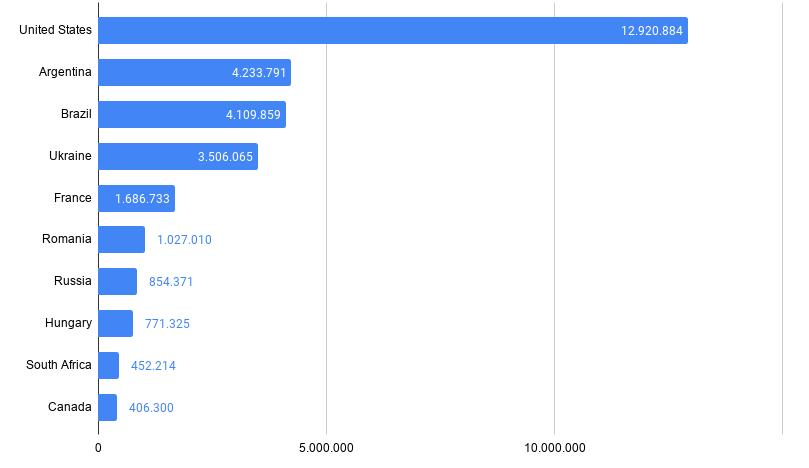The width and height of the screenshot is (809, 468).
Task: Click the South Africa category label text
Action: [59, 365]
